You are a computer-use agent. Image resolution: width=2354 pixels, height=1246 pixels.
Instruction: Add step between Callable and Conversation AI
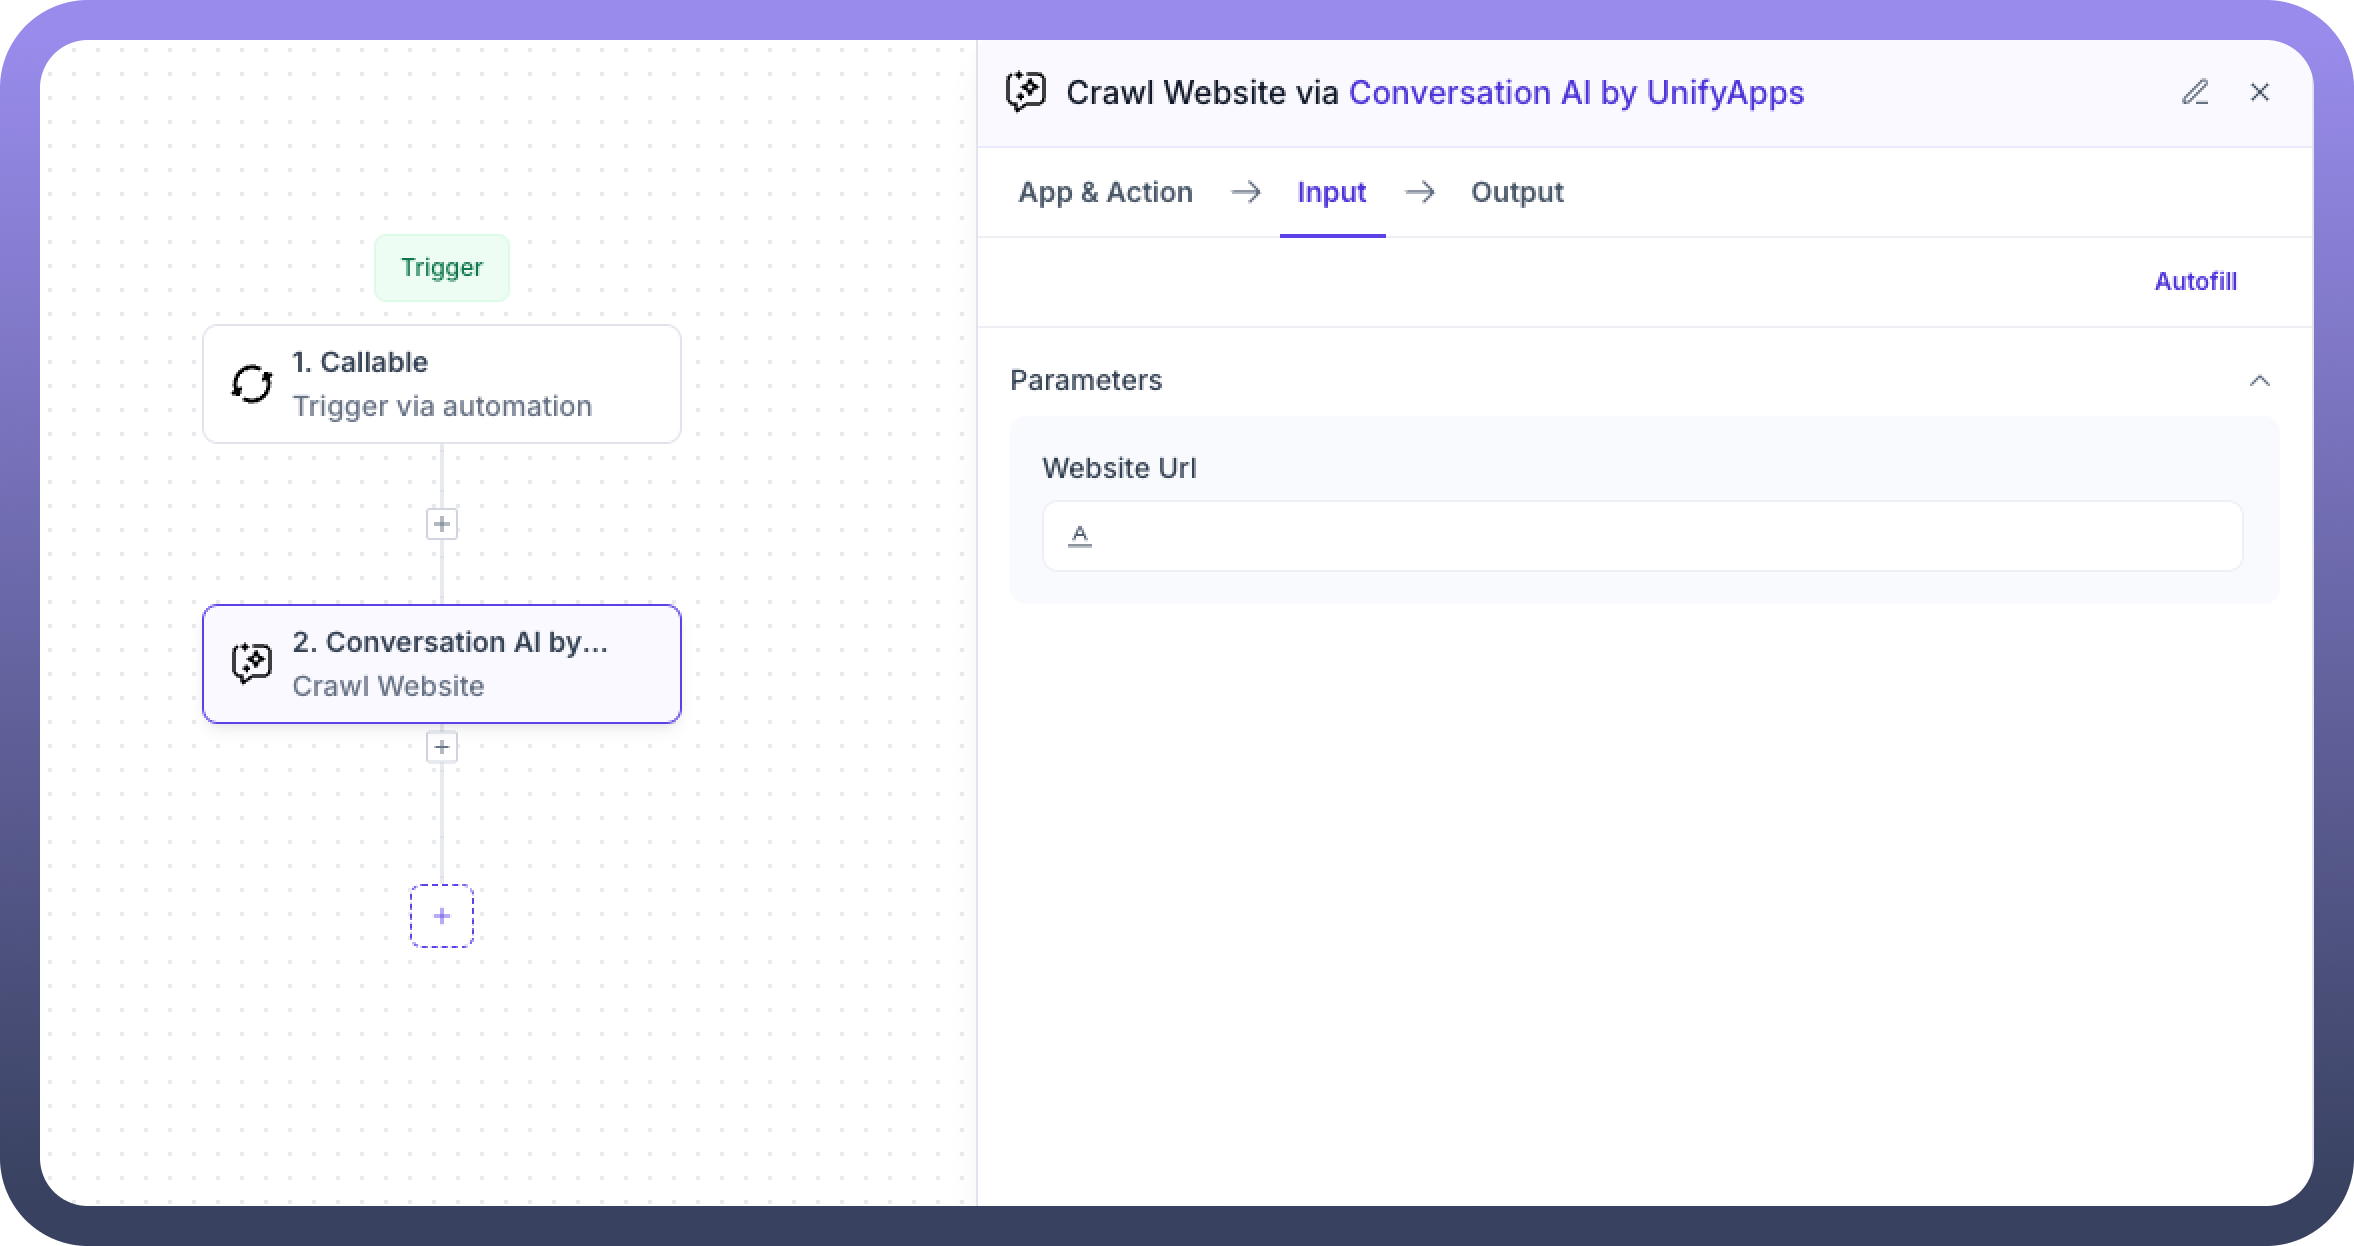tap(442, 524)
